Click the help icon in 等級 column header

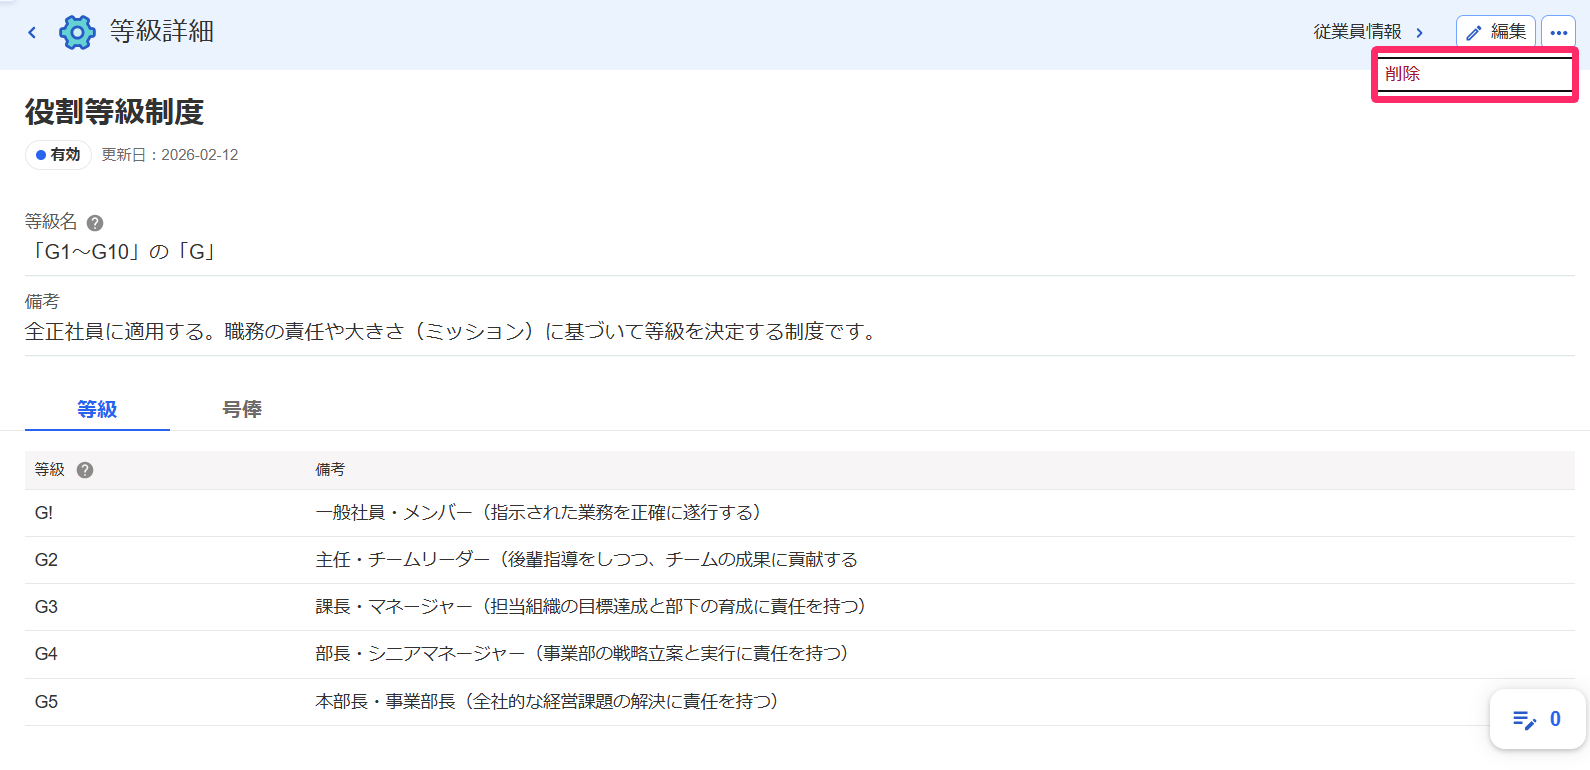click(85, 470)
